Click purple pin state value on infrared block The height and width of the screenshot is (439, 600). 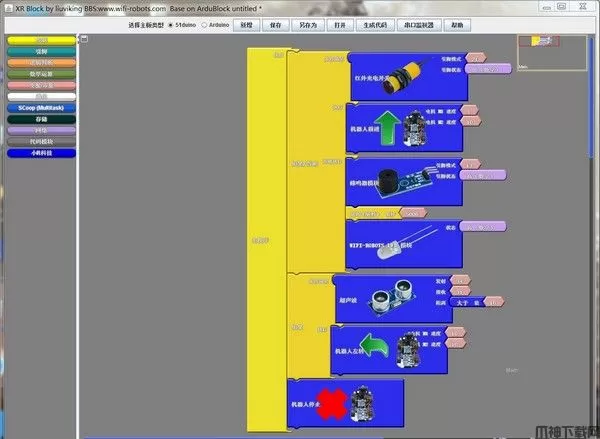[488, 69]
